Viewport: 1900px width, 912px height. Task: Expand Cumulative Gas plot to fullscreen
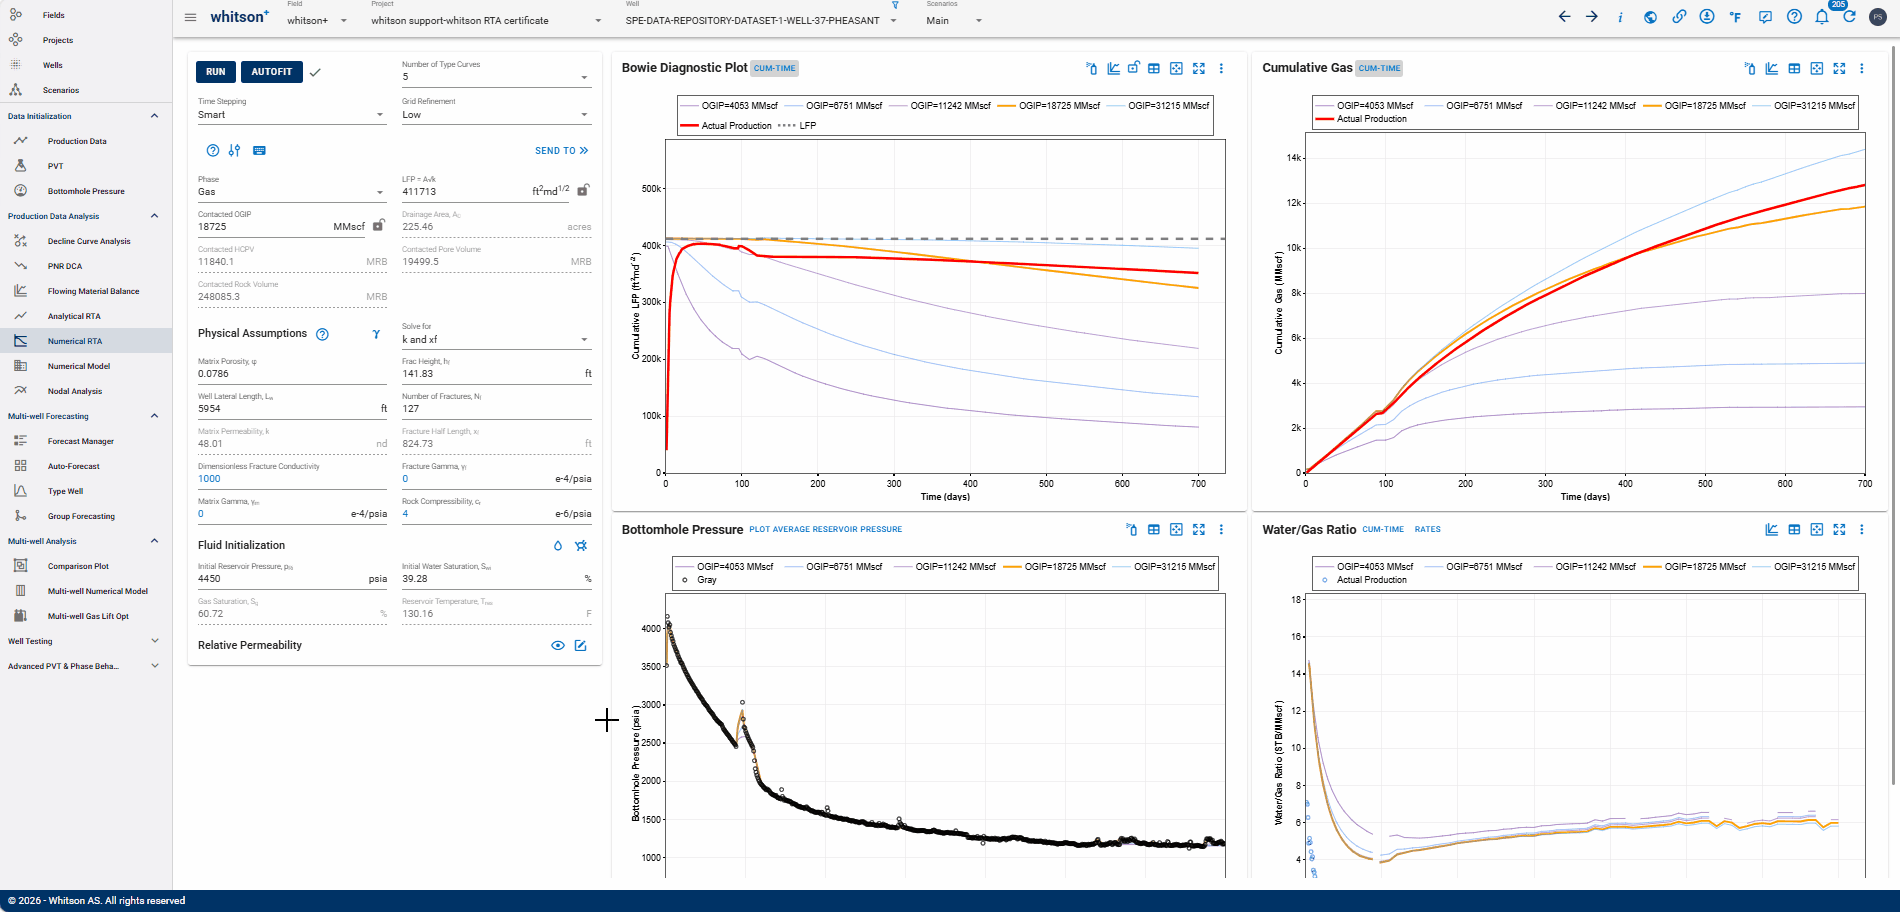click(x=1839, y=68)
